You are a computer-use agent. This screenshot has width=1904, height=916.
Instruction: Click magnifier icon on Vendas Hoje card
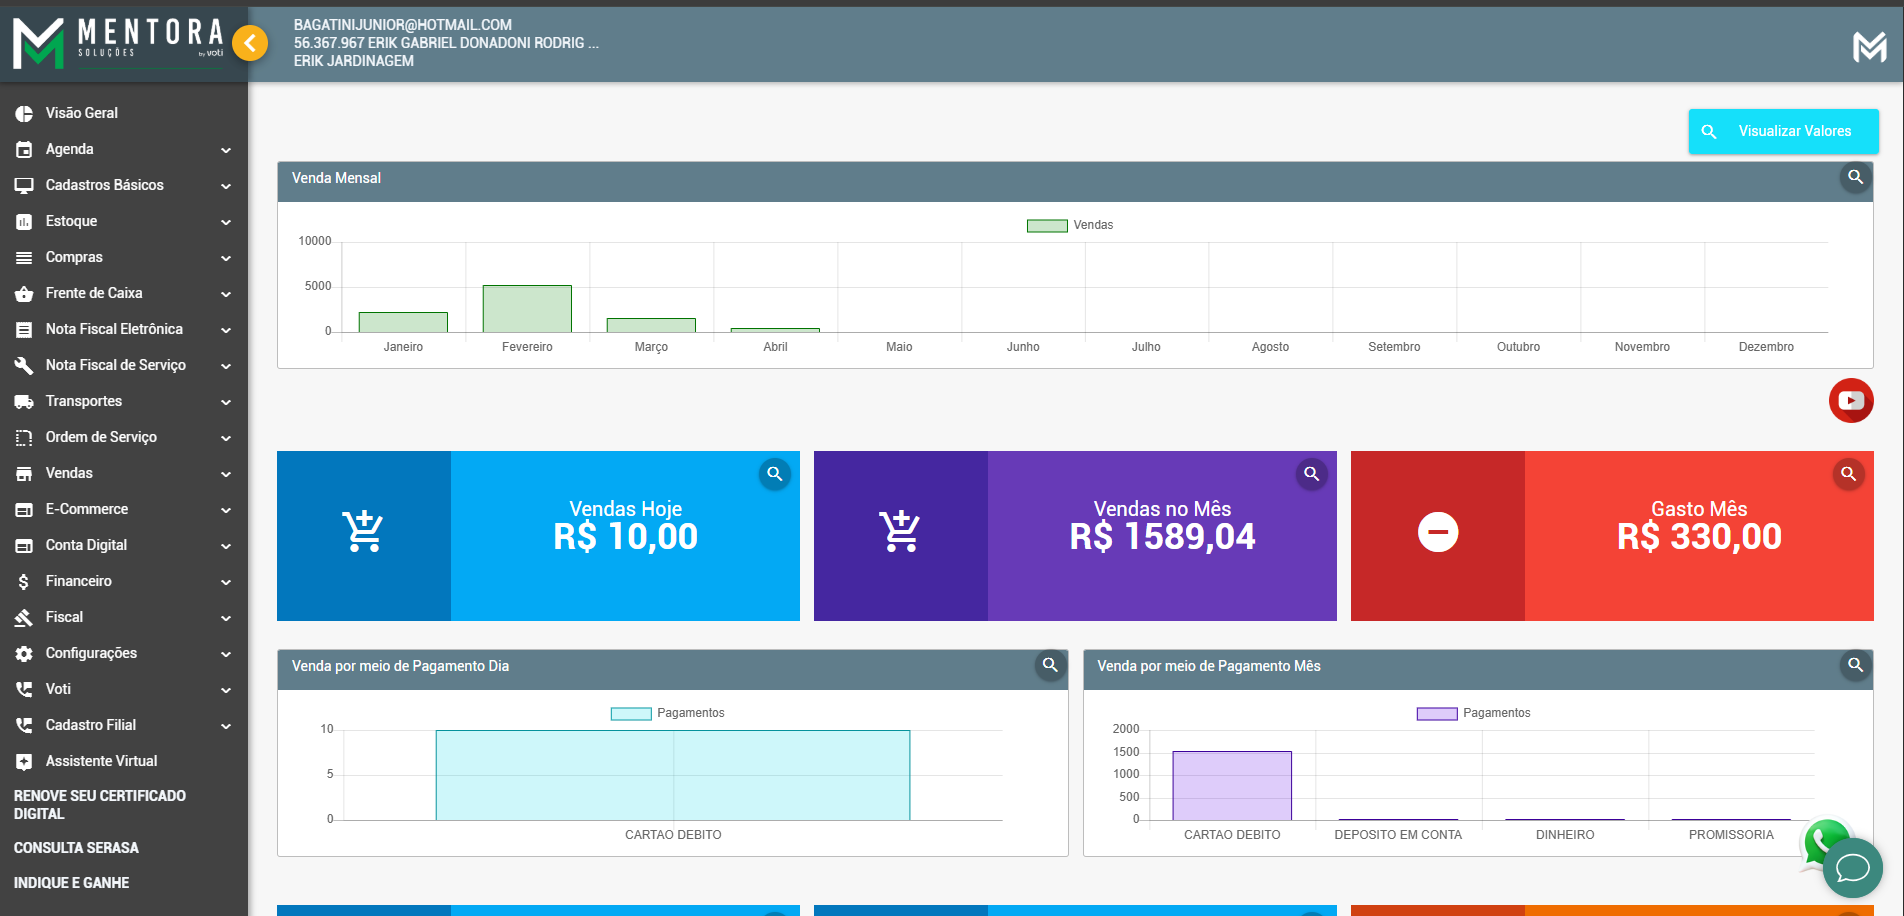point(774,474)
